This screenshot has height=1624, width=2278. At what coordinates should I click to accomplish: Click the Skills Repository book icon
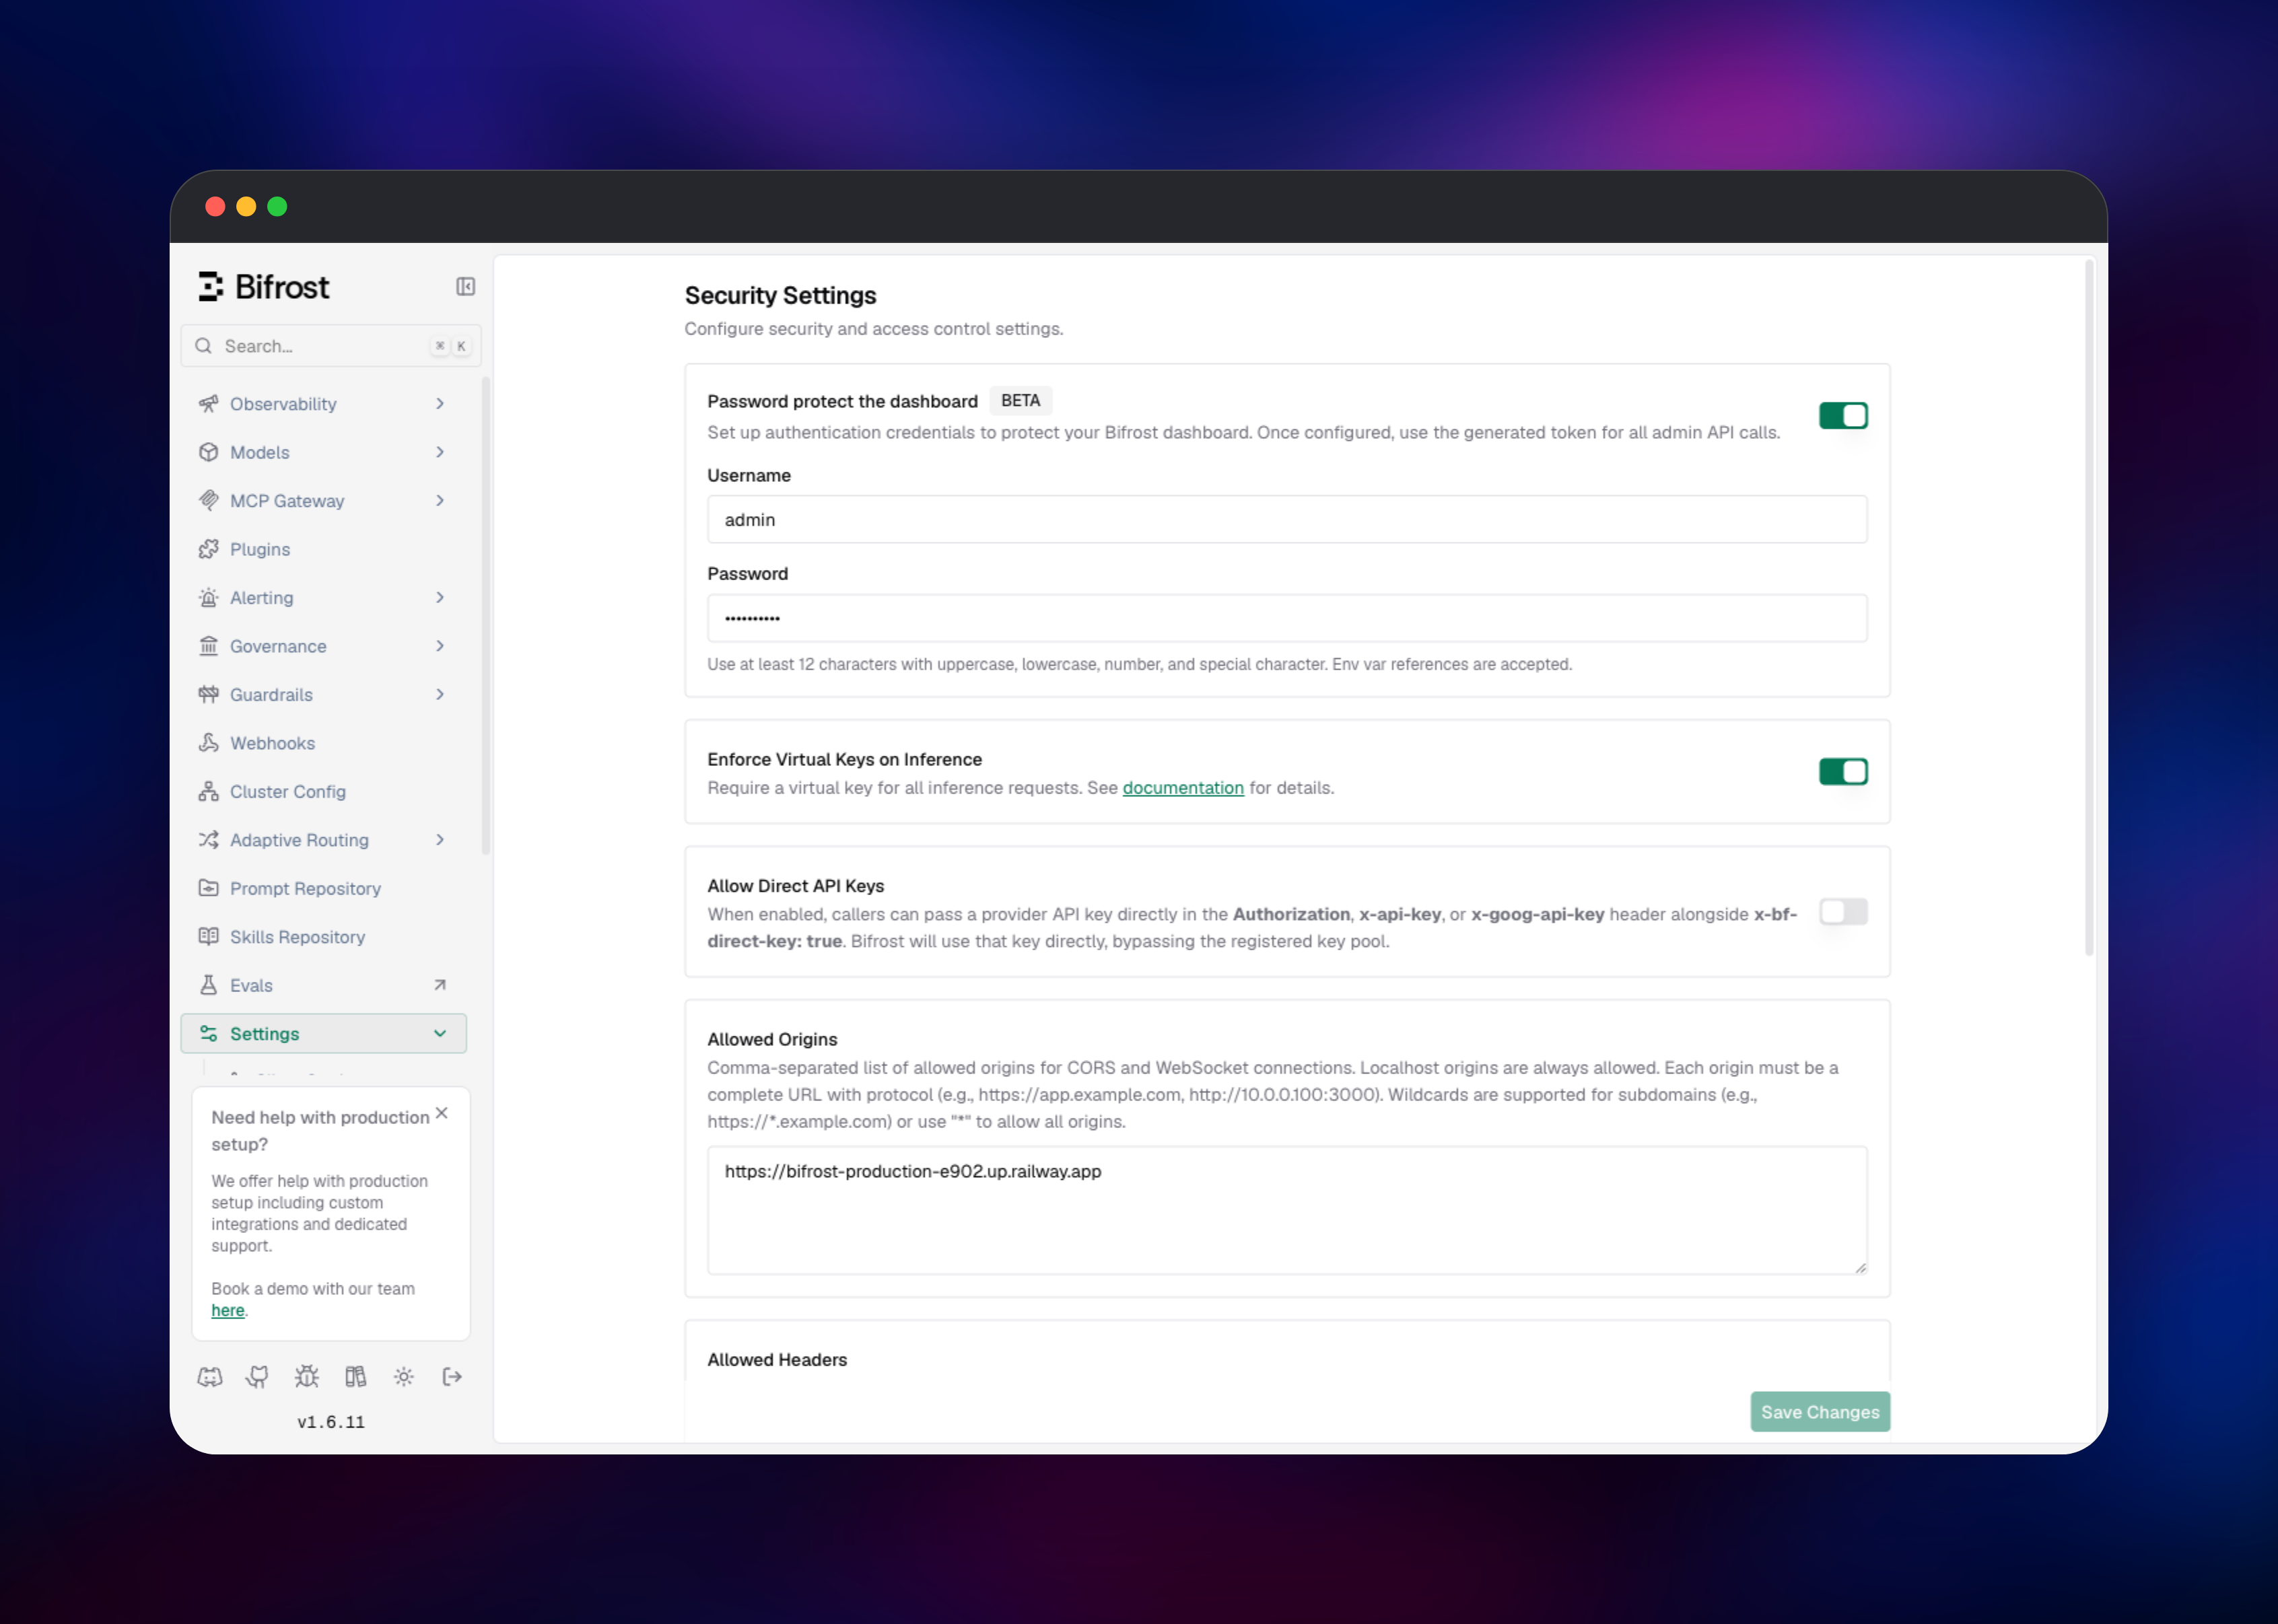pos(208,937)
